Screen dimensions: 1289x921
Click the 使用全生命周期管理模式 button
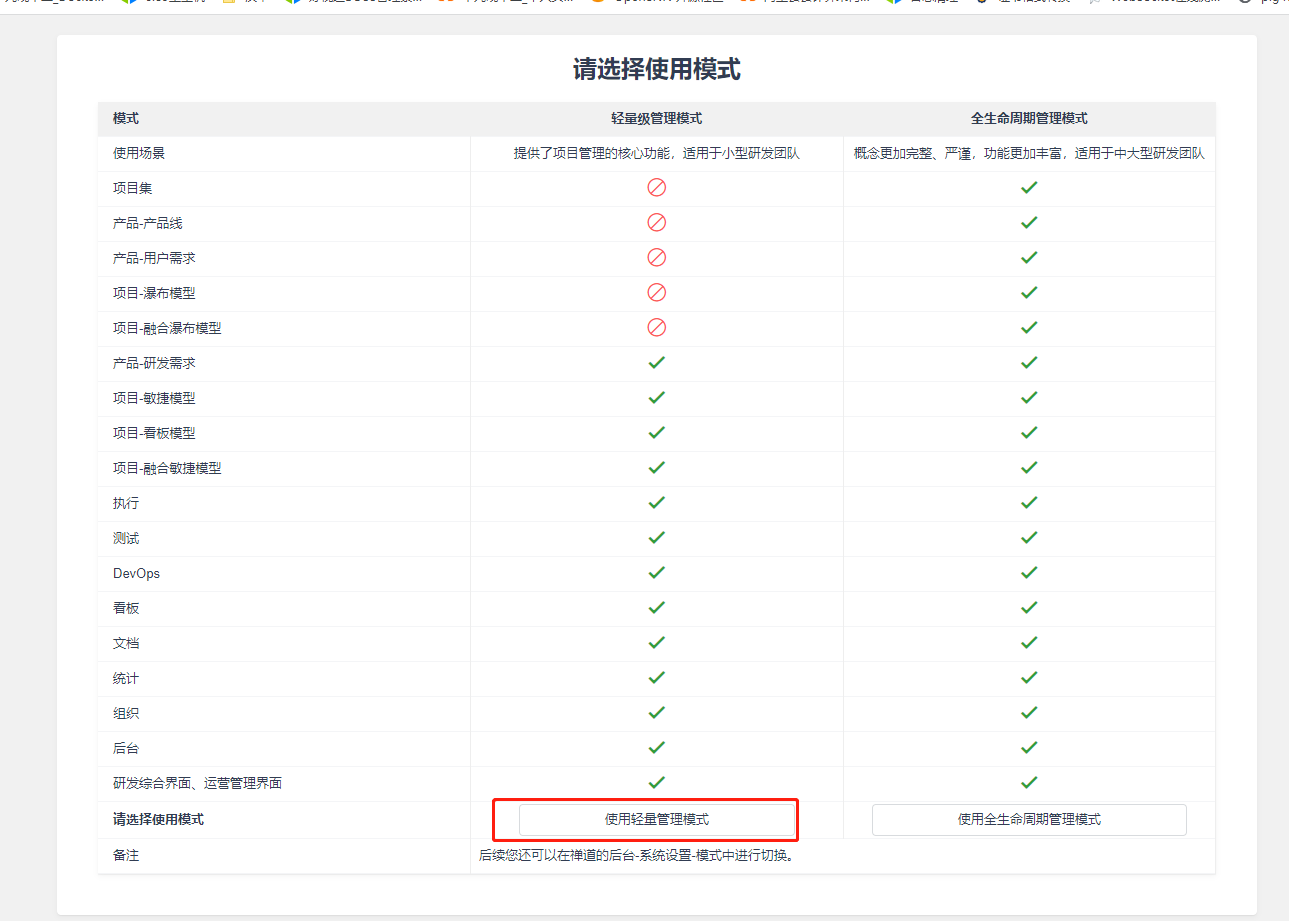pos(1029,819)
